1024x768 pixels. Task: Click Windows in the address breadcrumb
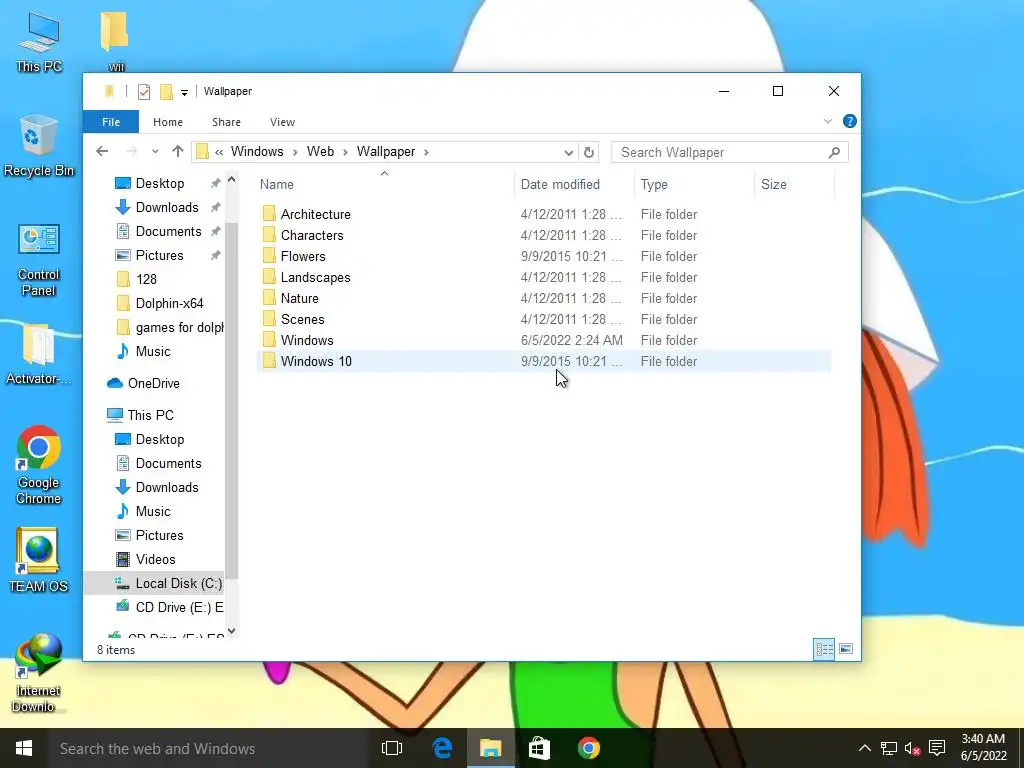point(257,152)
